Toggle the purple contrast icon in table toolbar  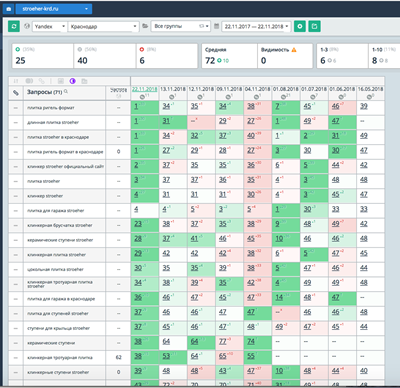(x=73, y=81)
